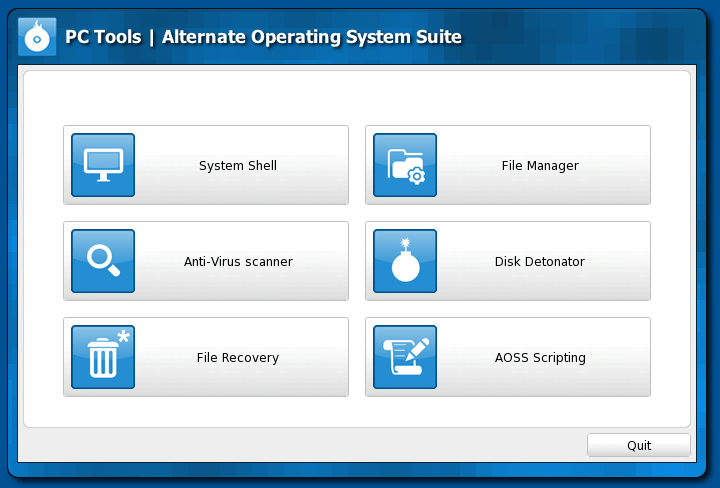
Task: Choose the File Recovery text label
Action: (x=238, y=358)
